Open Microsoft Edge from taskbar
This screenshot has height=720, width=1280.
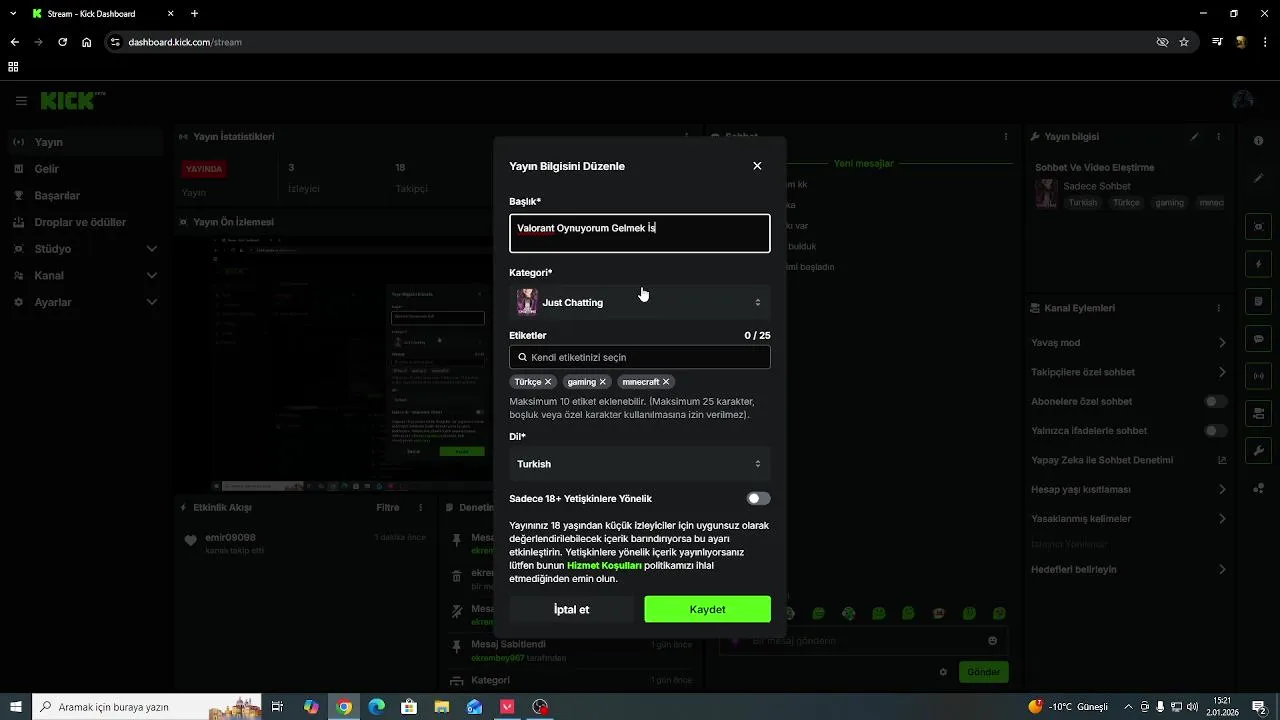click(x=376, y=707)
